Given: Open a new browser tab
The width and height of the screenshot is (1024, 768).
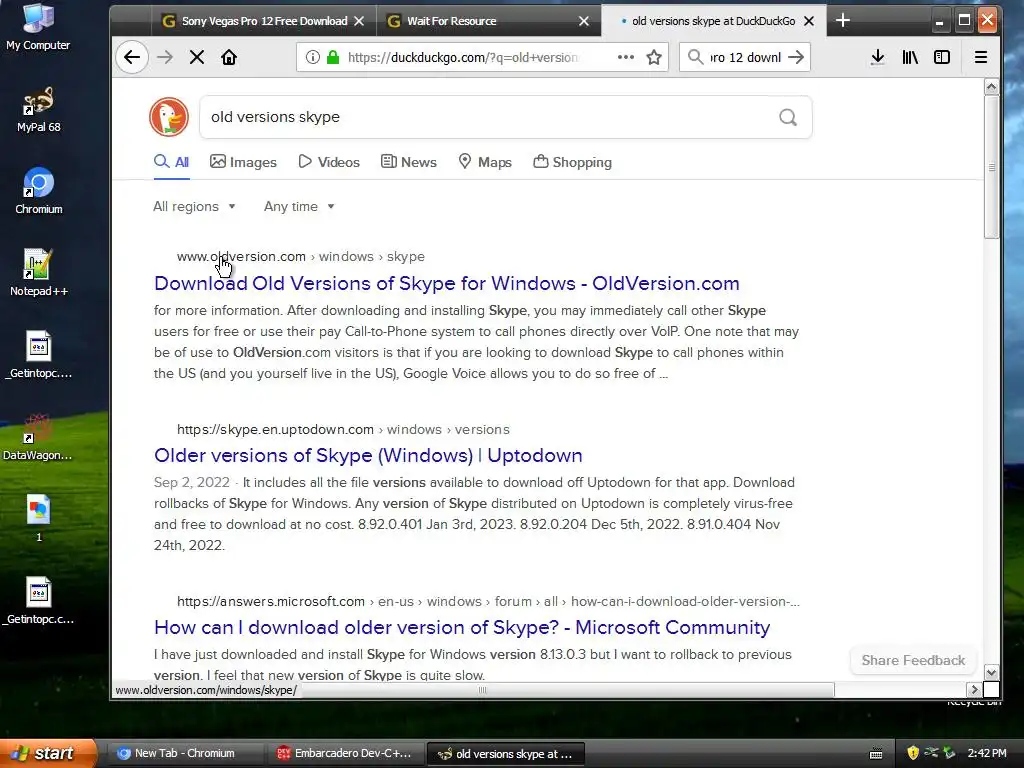Looking at the screenshot, I should [842, 20].
